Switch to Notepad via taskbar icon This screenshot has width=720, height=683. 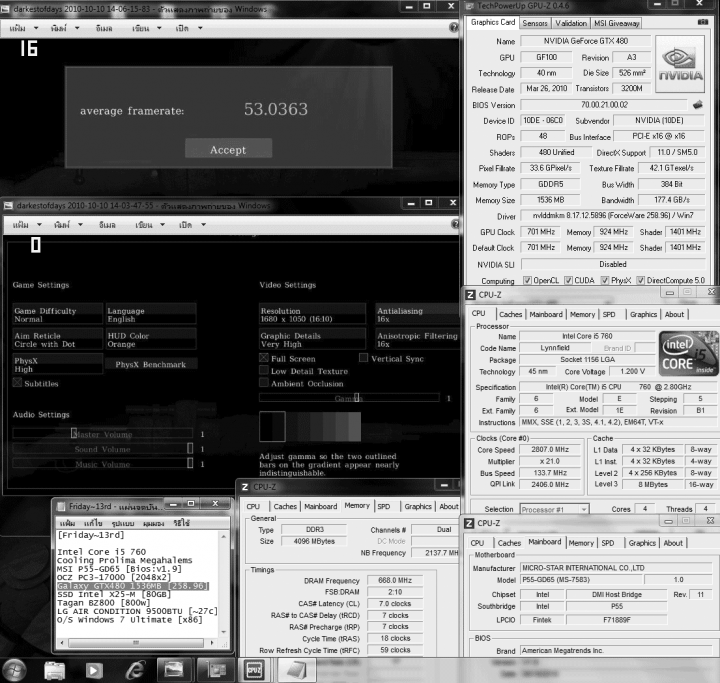(296, 670)
